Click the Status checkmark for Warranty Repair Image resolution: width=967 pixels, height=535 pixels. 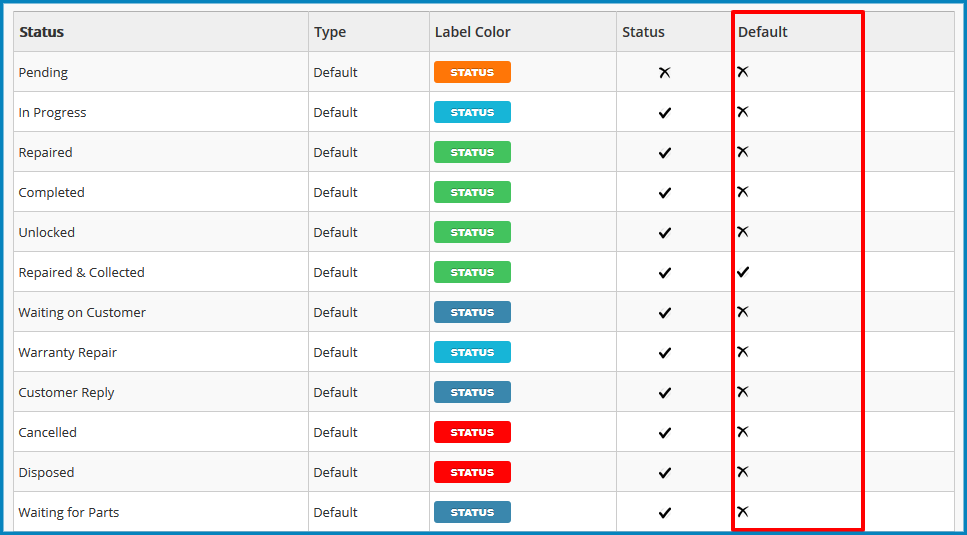click(x=664, y=353)
